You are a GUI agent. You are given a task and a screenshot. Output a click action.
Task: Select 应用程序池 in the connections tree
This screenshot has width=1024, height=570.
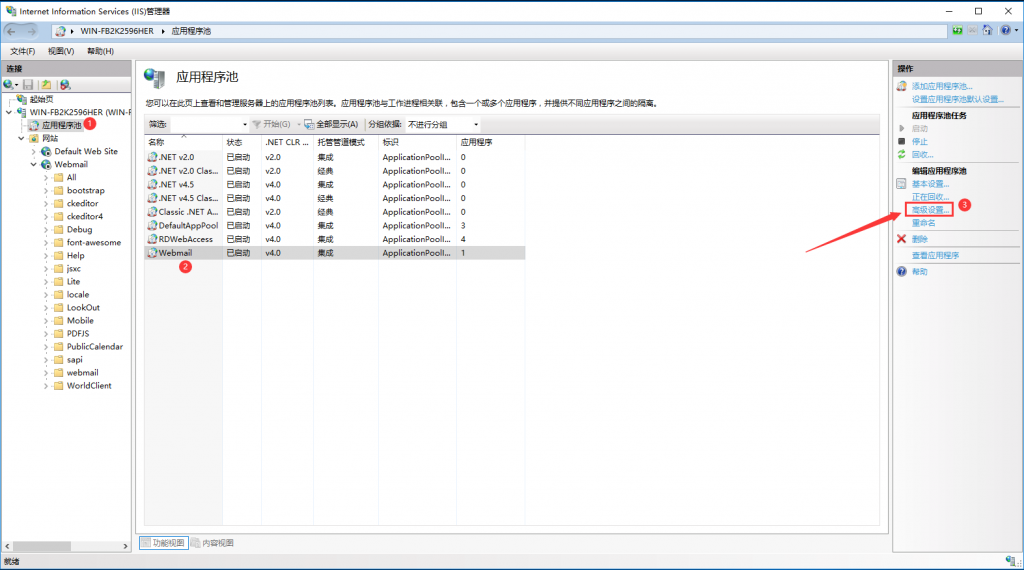pos(61,125)
